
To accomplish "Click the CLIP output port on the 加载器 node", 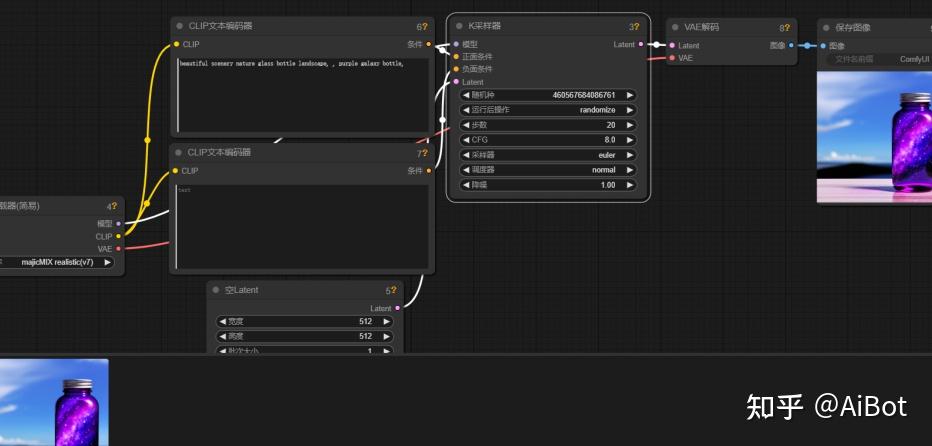I will (118, 236).
